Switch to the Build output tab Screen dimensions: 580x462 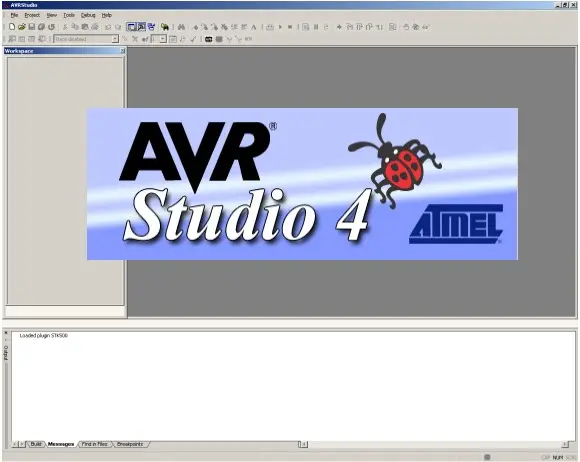pos(36,444)
